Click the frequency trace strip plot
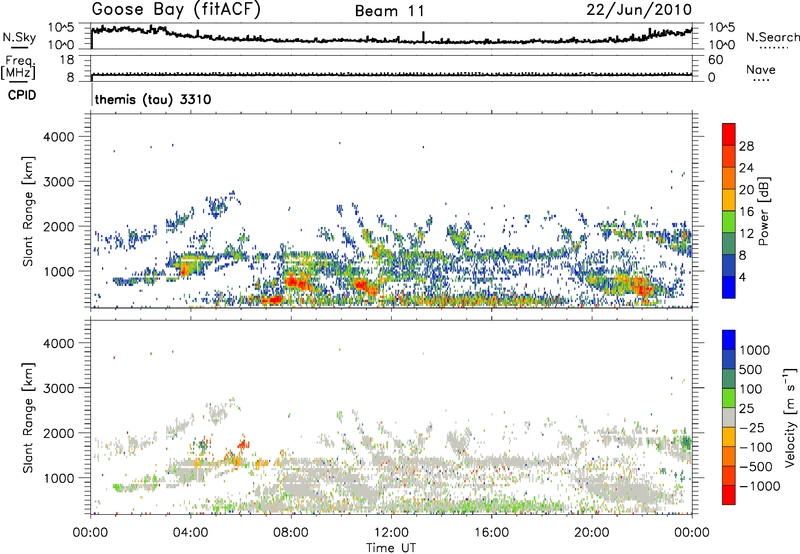This screenshot has height=554, width=800. pyautogui.click(x=391, y=68)
